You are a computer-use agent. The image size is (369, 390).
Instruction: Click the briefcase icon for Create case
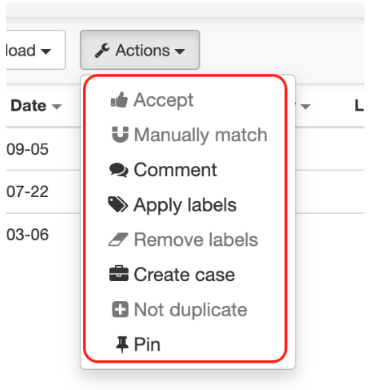(x=119, y=274)
